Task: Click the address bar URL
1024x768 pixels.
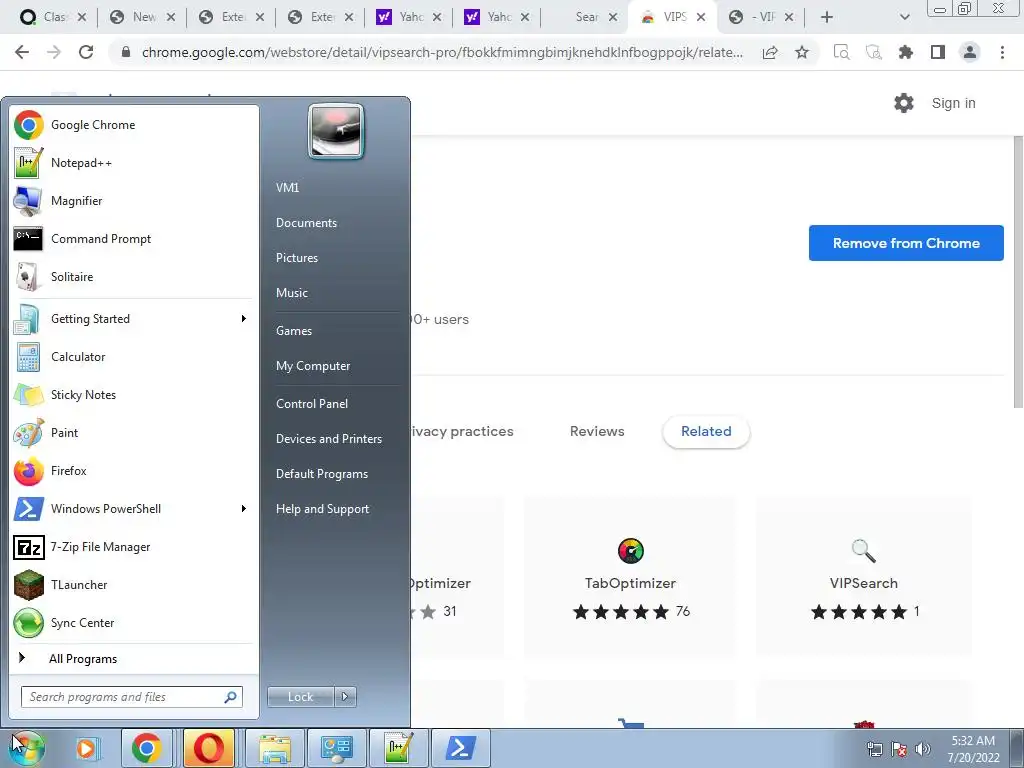Action: (442, 52)
